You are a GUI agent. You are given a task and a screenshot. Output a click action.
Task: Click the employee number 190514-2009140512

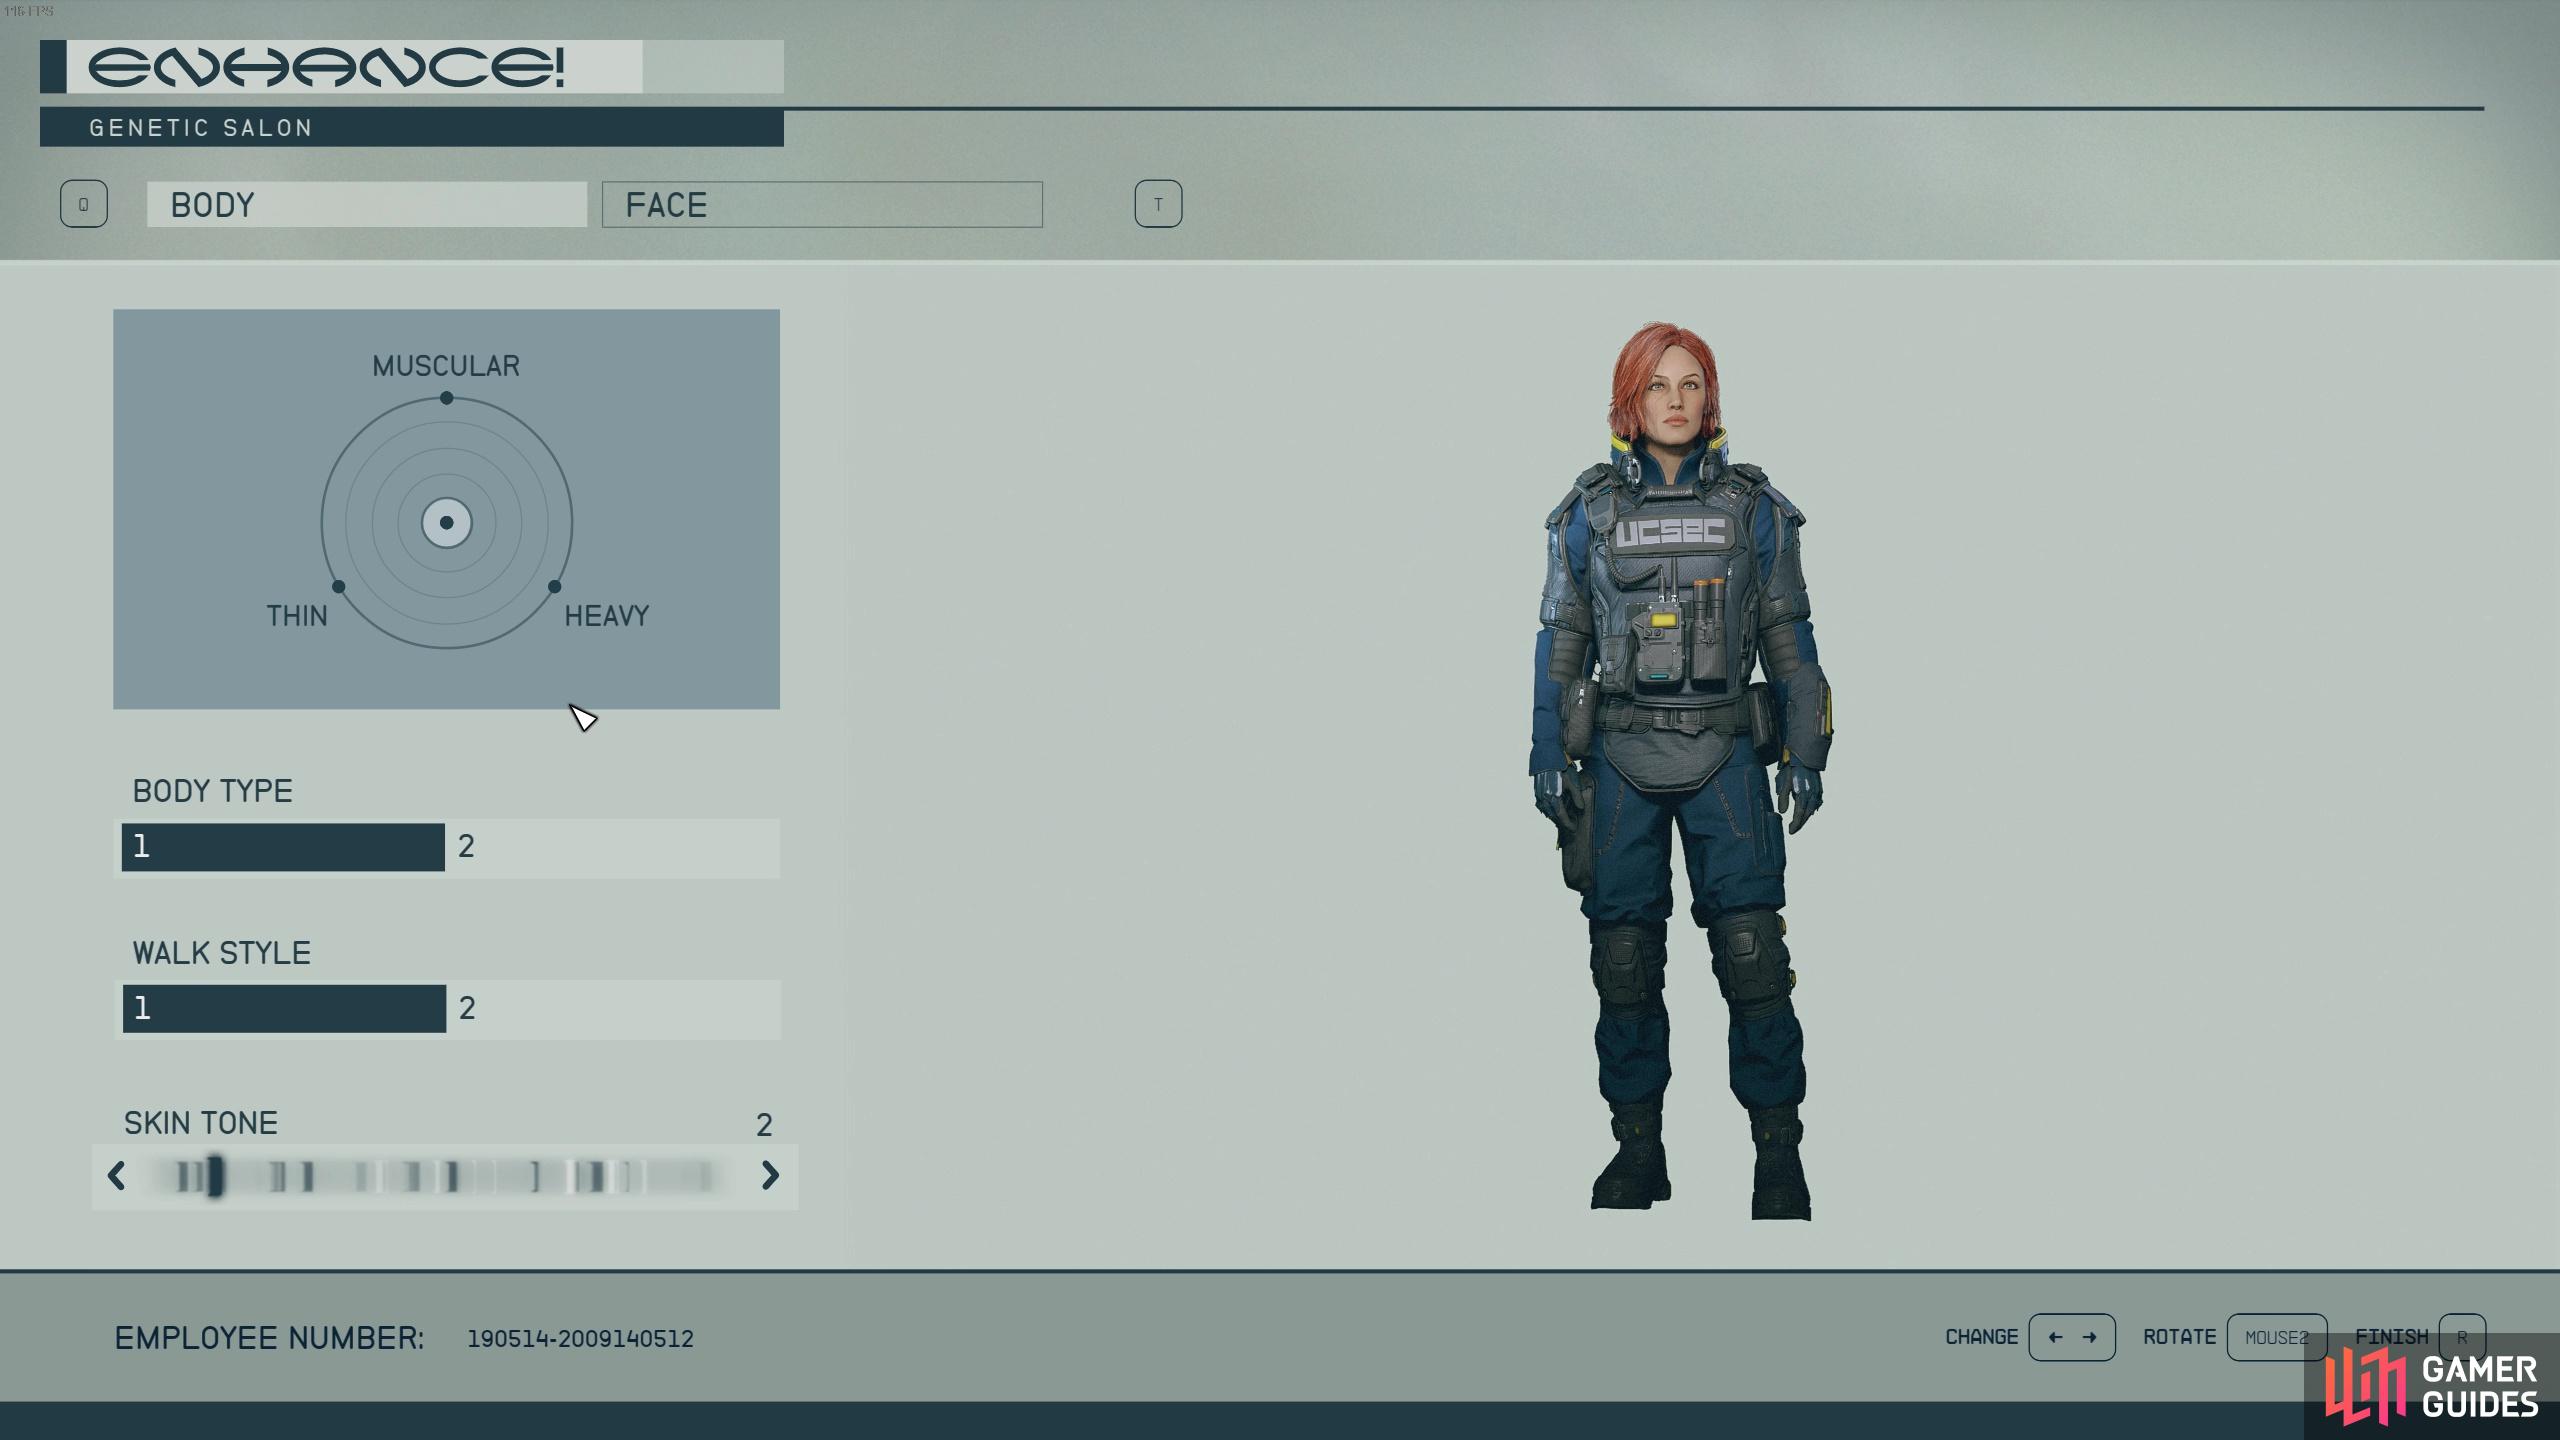(x=580, y=1339)
